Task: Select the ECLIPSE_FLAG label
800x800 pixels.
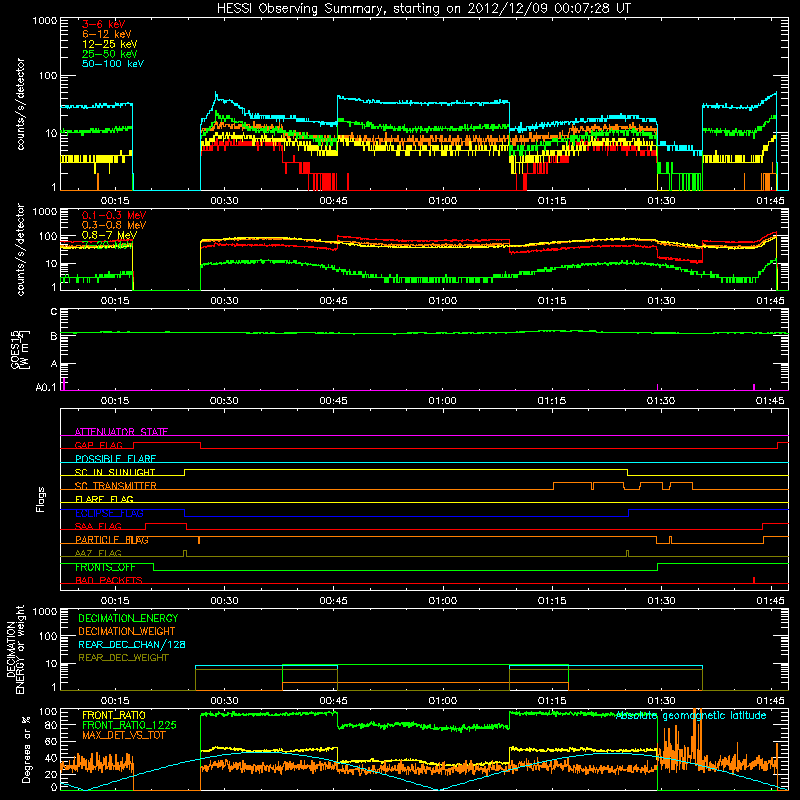Action: click(x=109, y=513)
